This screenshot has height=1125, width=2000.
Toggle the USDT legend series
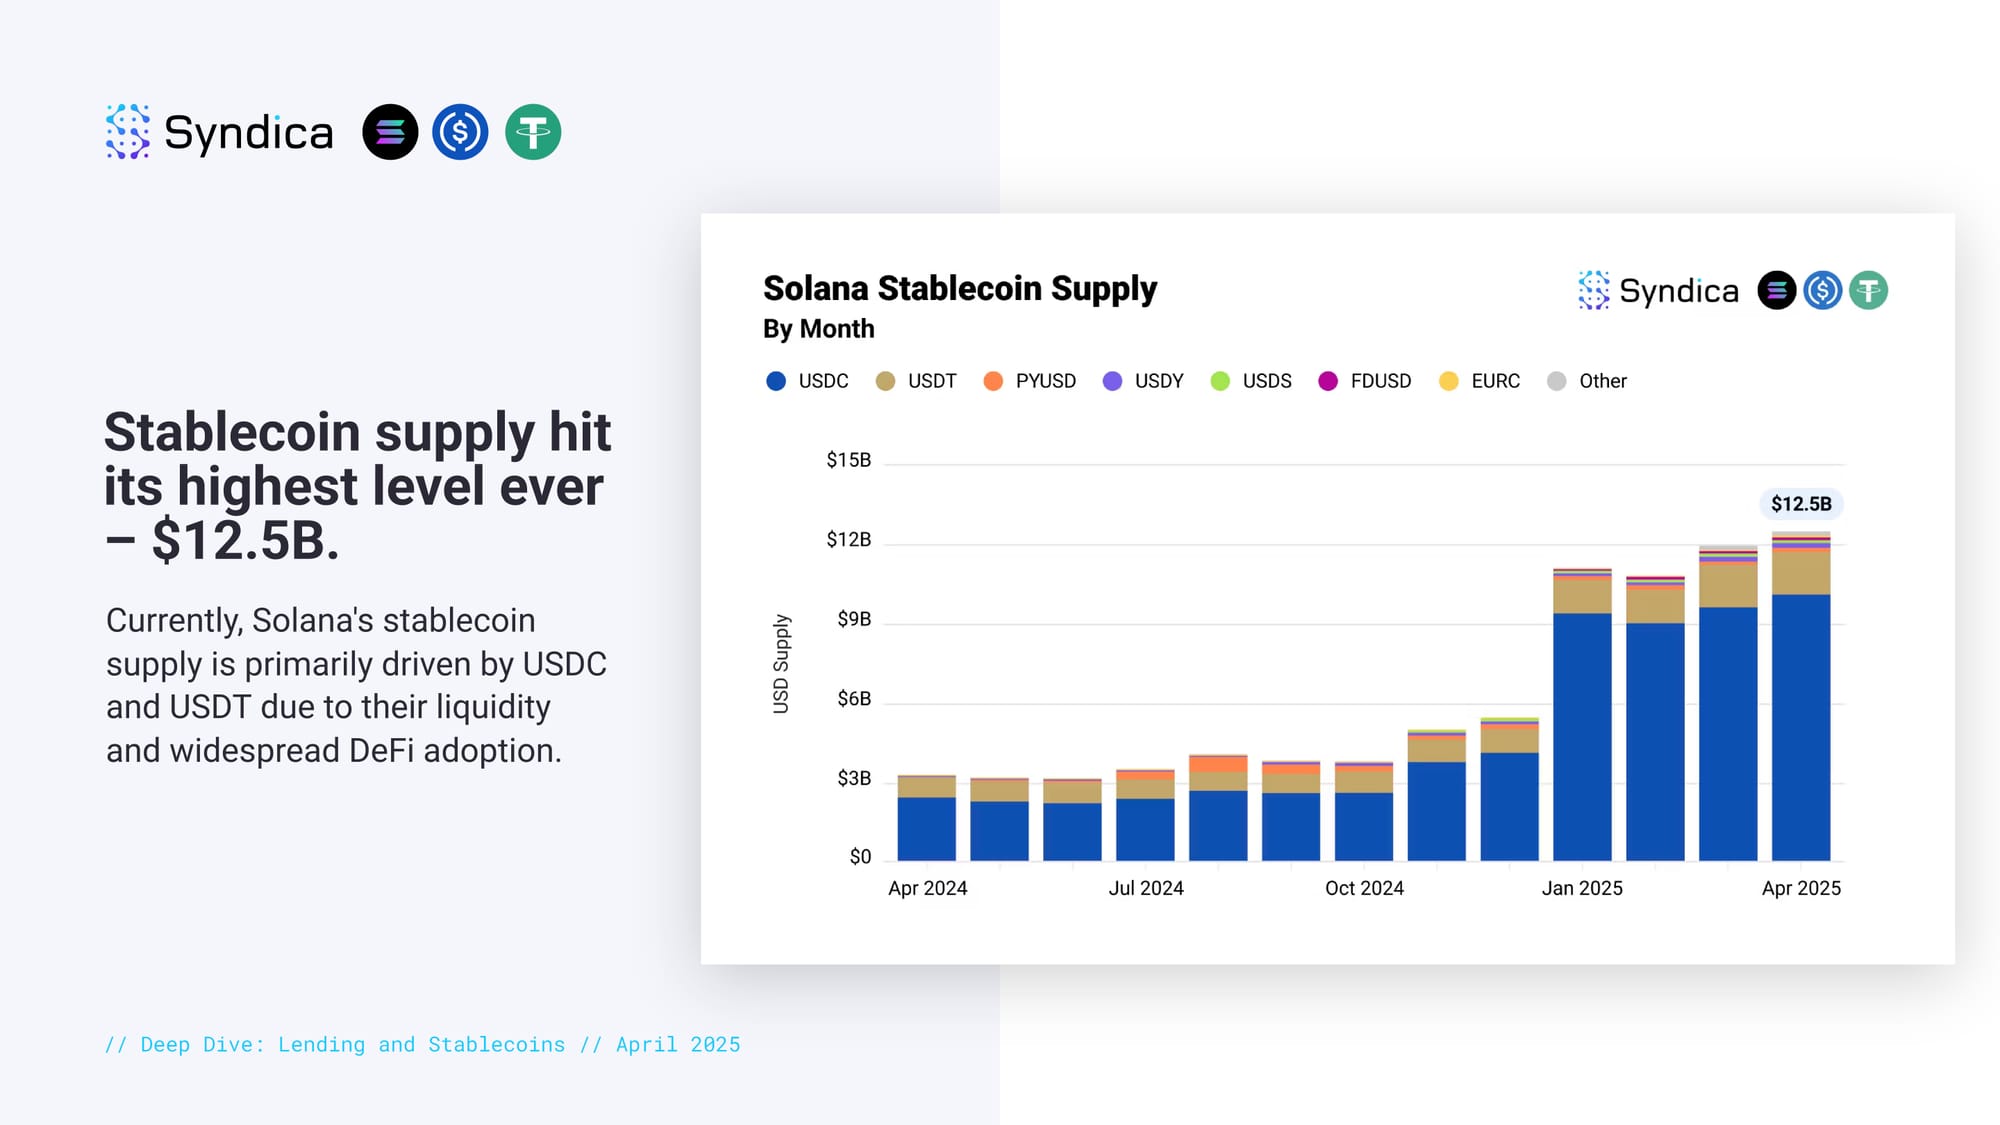click(916, 381)
